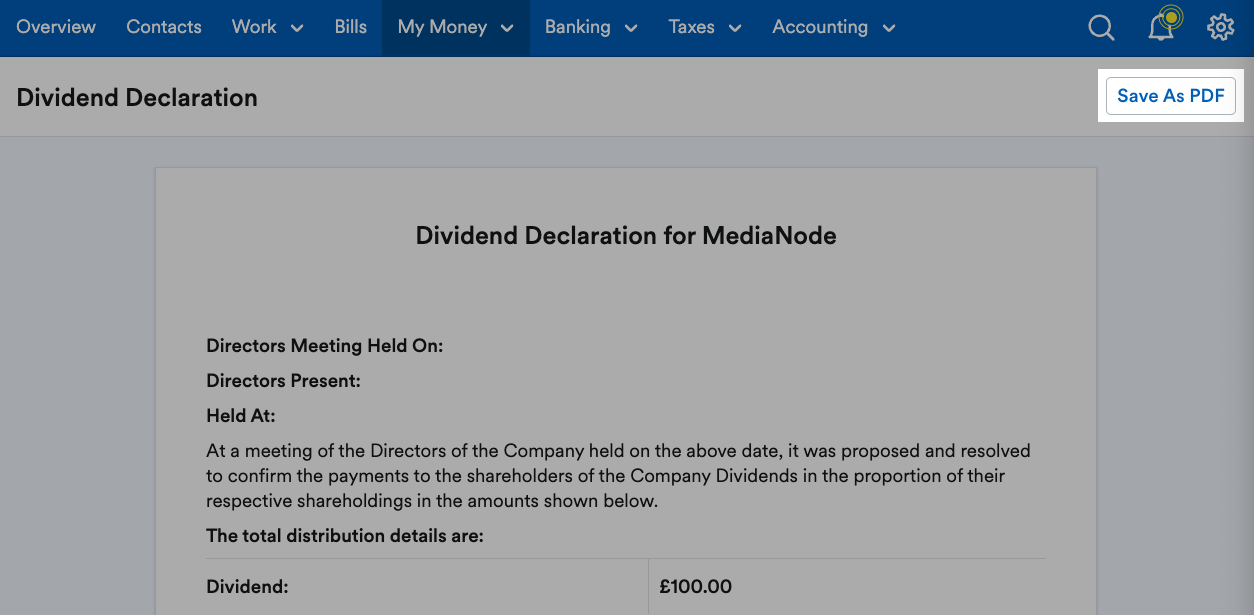Expand the My Money dropdown
This screenshot has width=1254, height=615.
click(455, 28)
